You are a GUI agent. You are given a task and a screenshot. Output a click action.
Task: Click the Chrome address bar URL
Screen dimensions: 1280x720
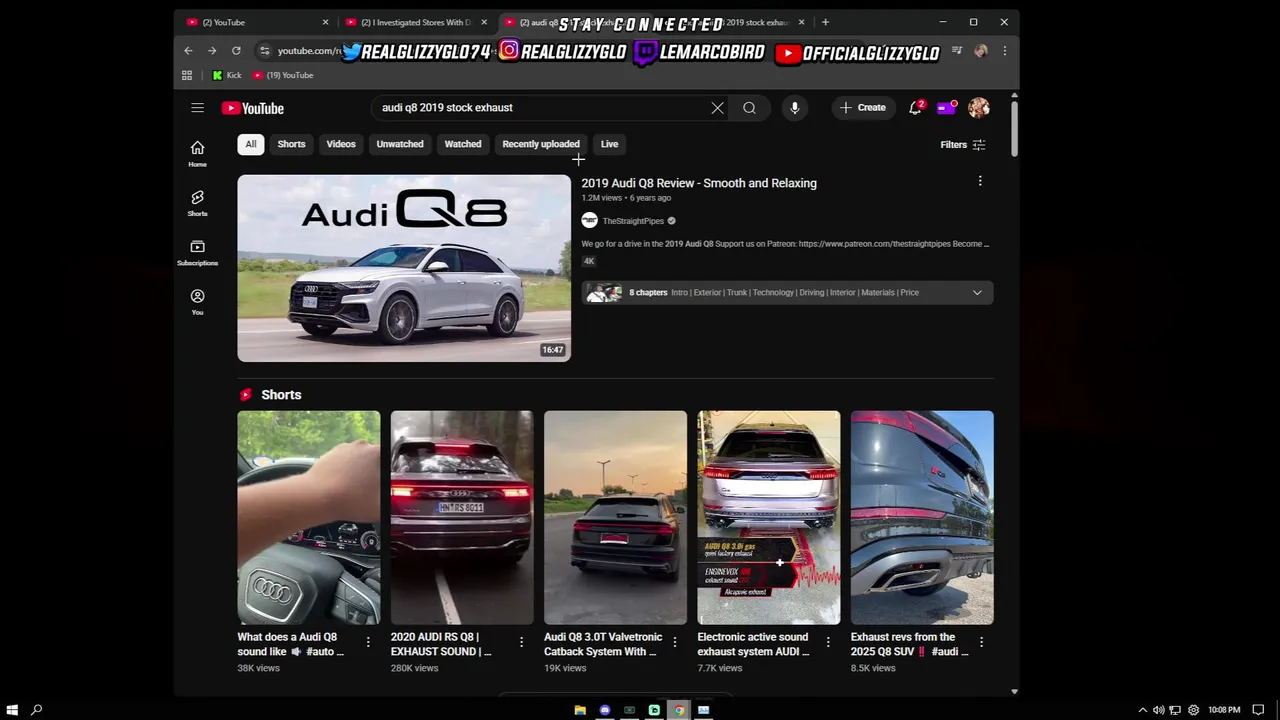(309, 51)
